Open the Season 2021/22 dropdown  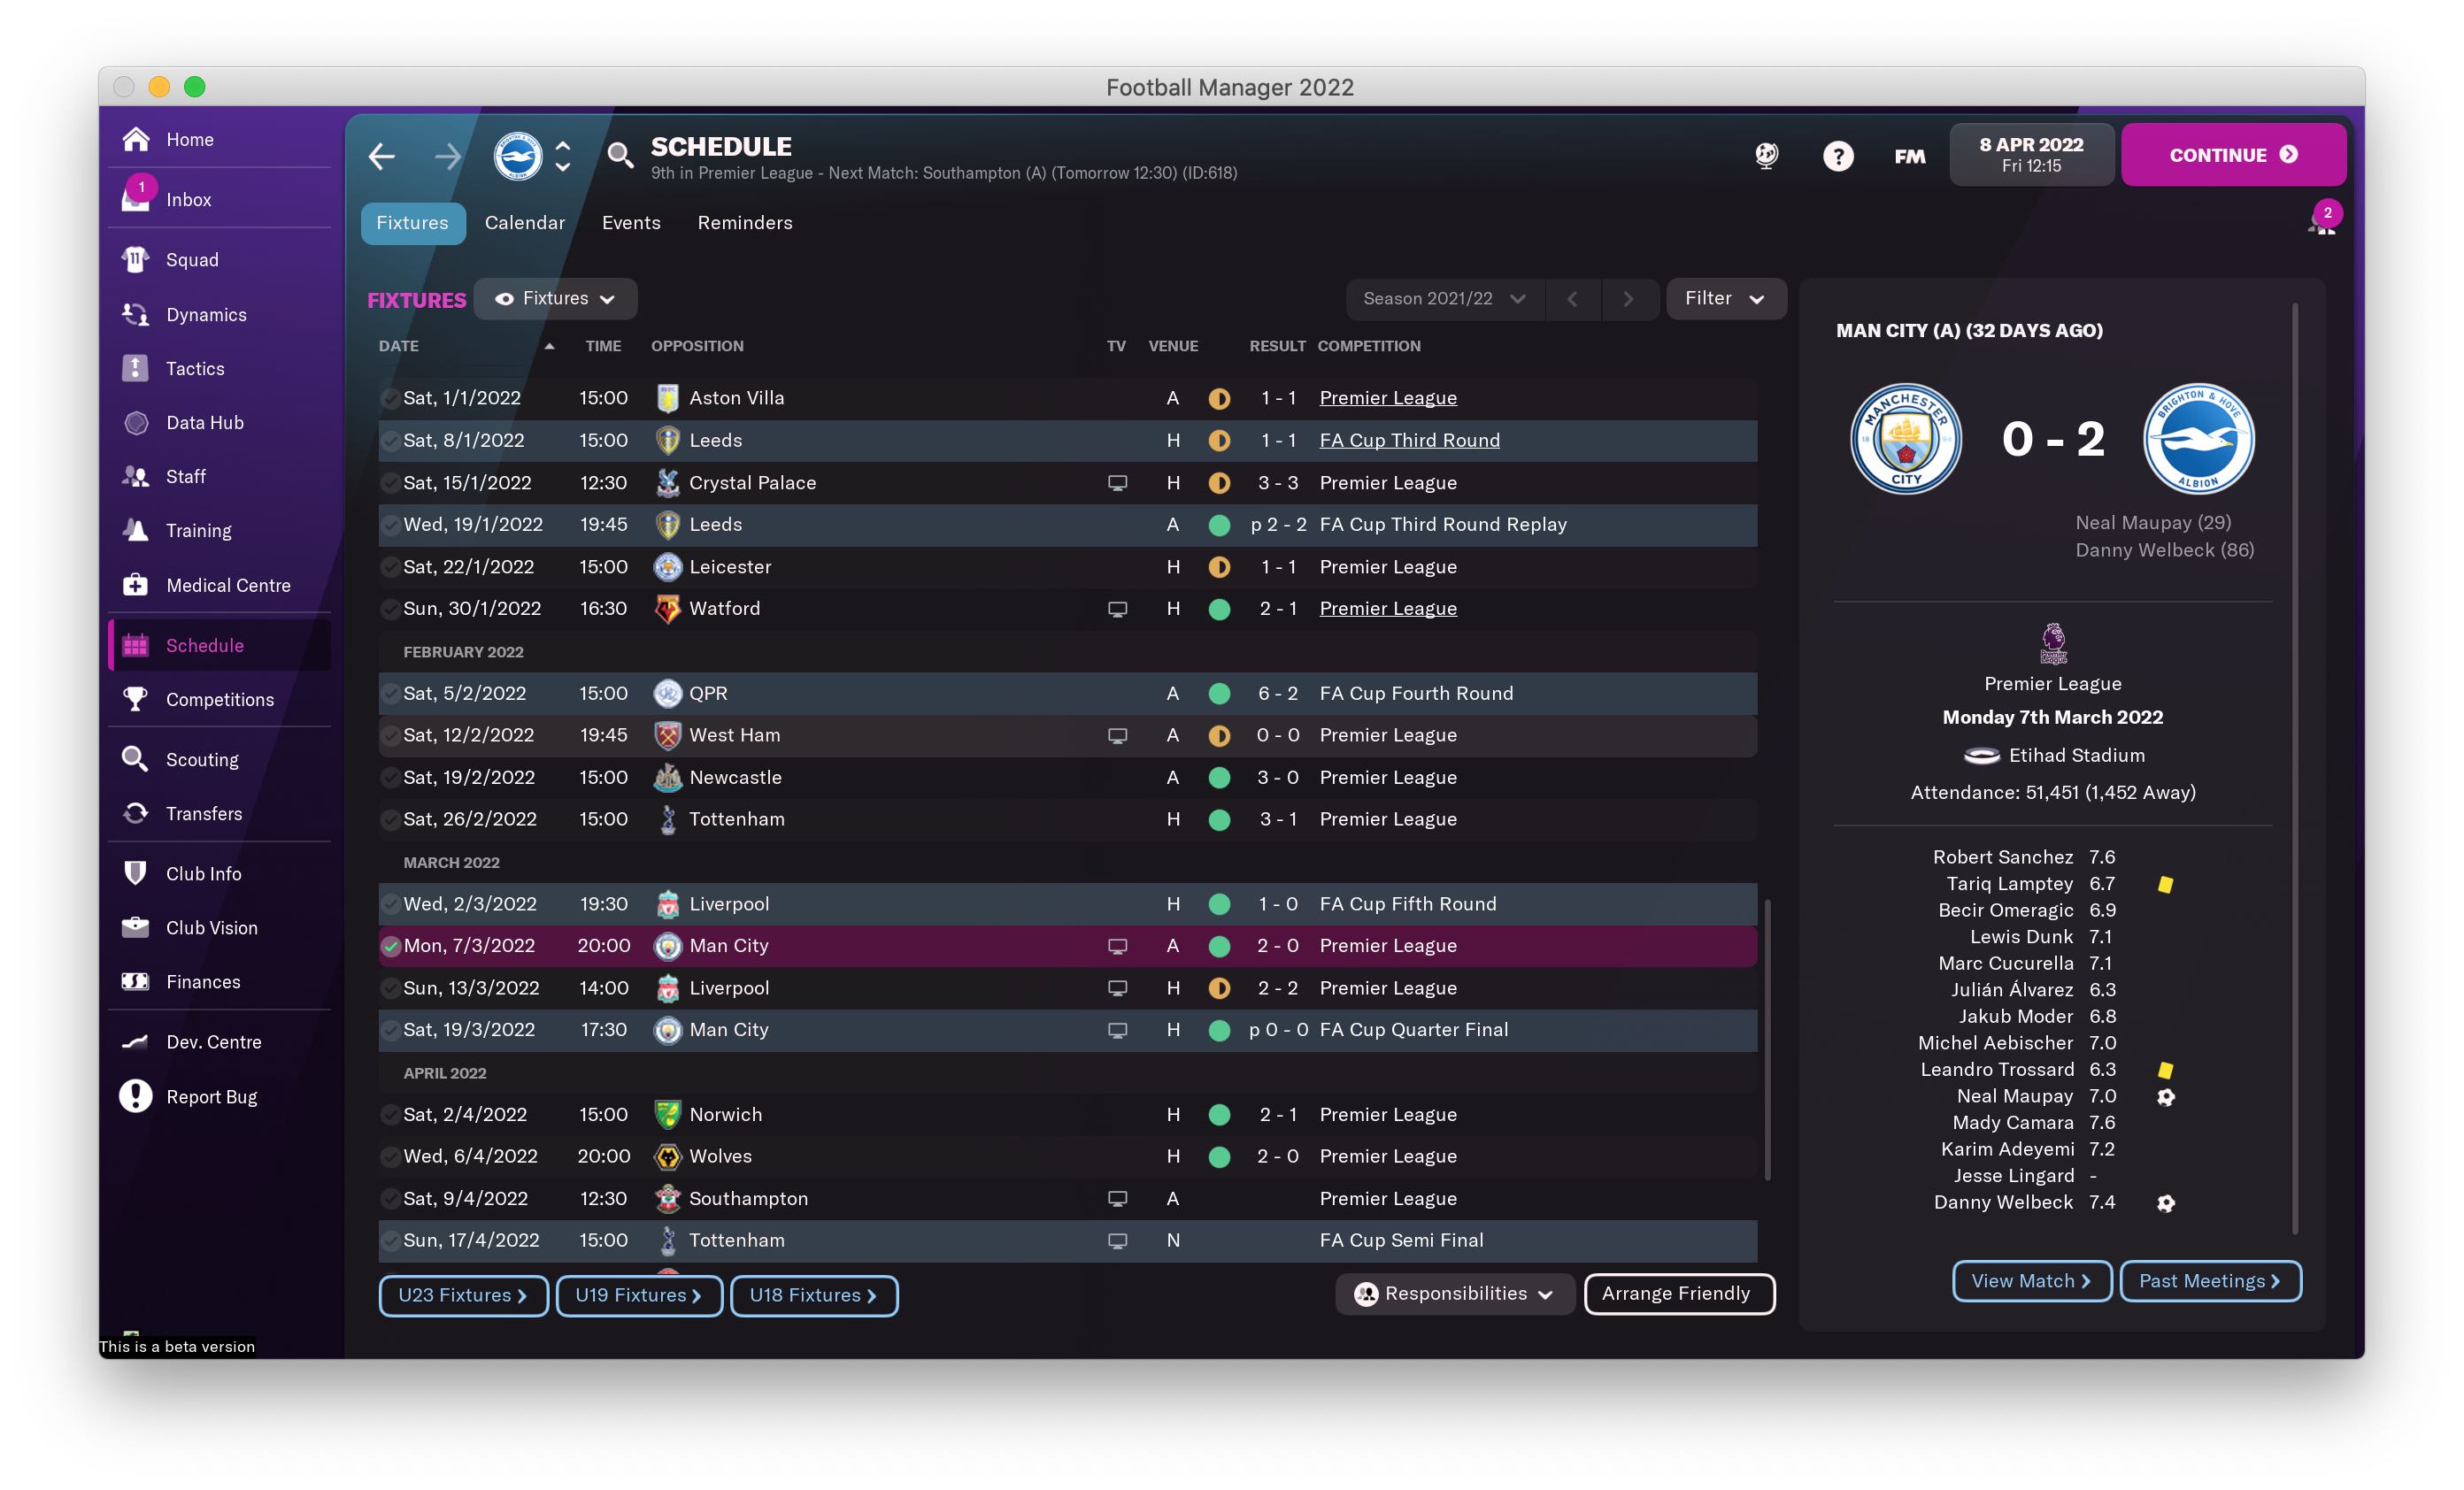1444,298
